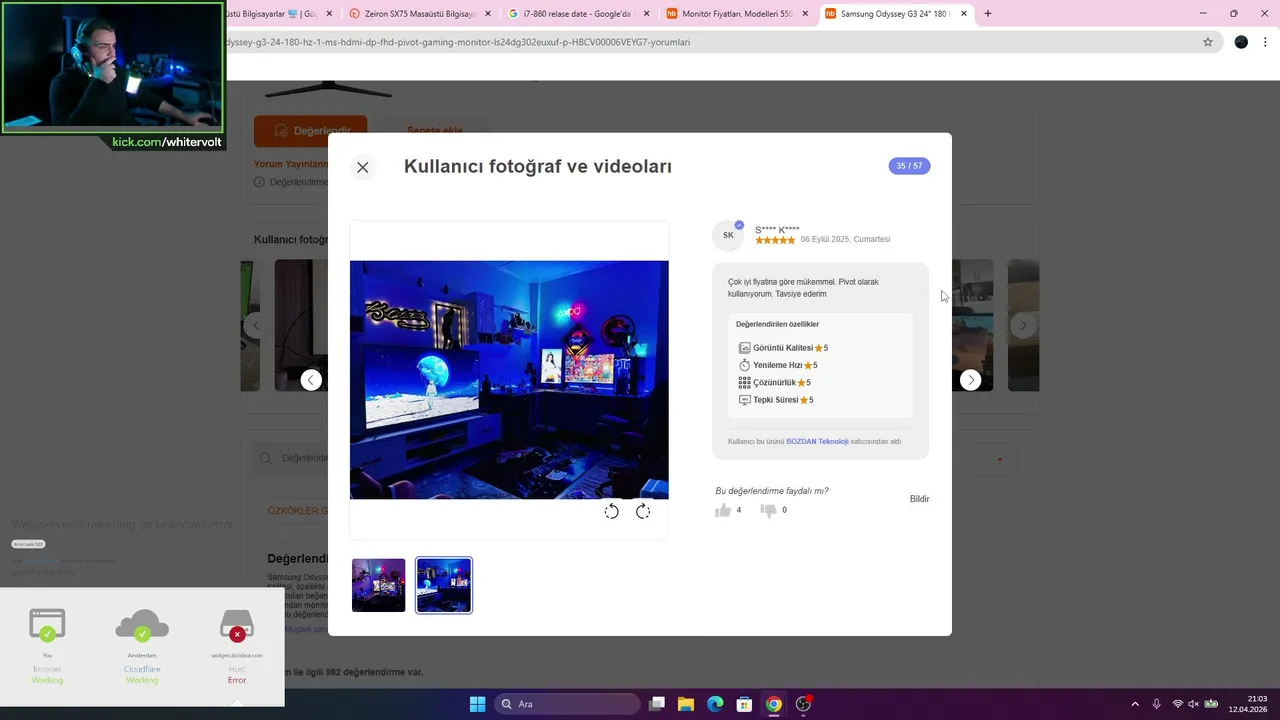Rotate the photo clockwise
This screenshot has width=1280, height=720.
[643, 512]
